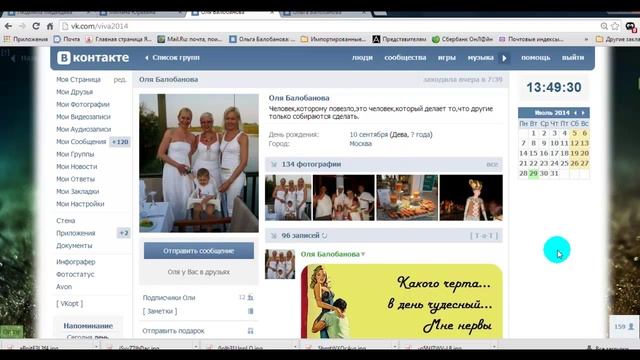
Task: Open Мои Фотографии
Action: click(x=83, y=104)
